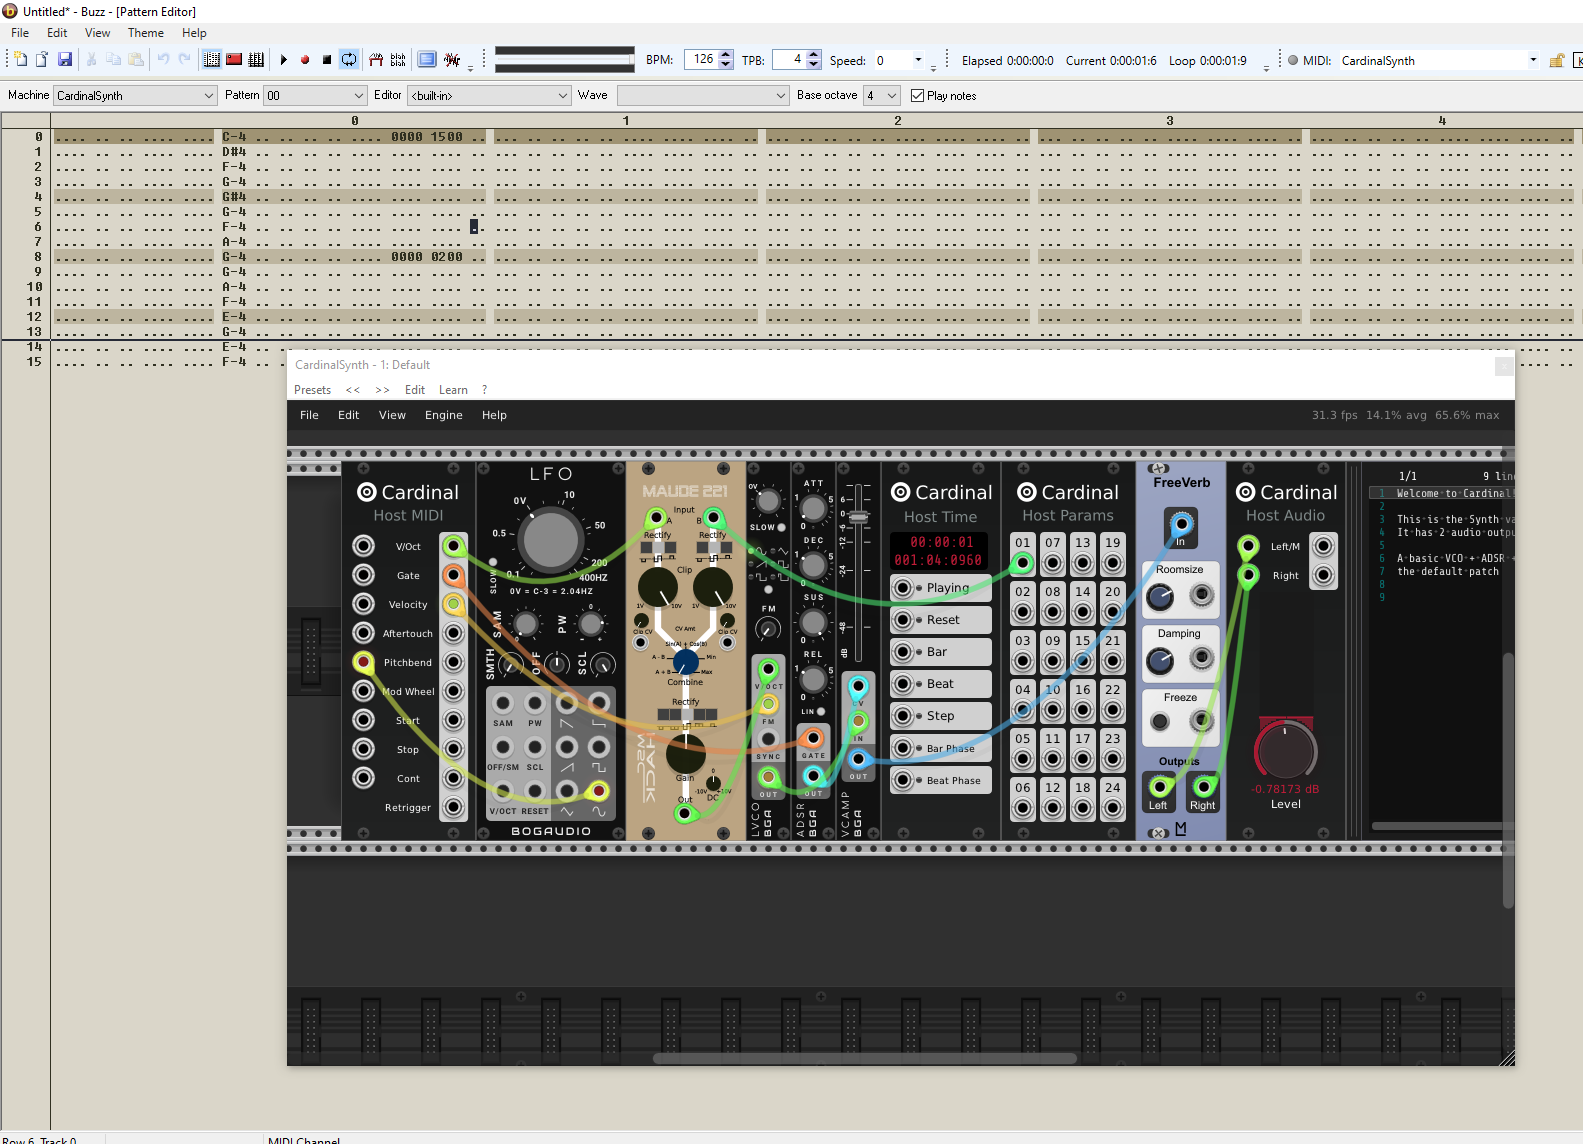
Task: Click the Host Audio Level knob
Action: point(1286,751)
